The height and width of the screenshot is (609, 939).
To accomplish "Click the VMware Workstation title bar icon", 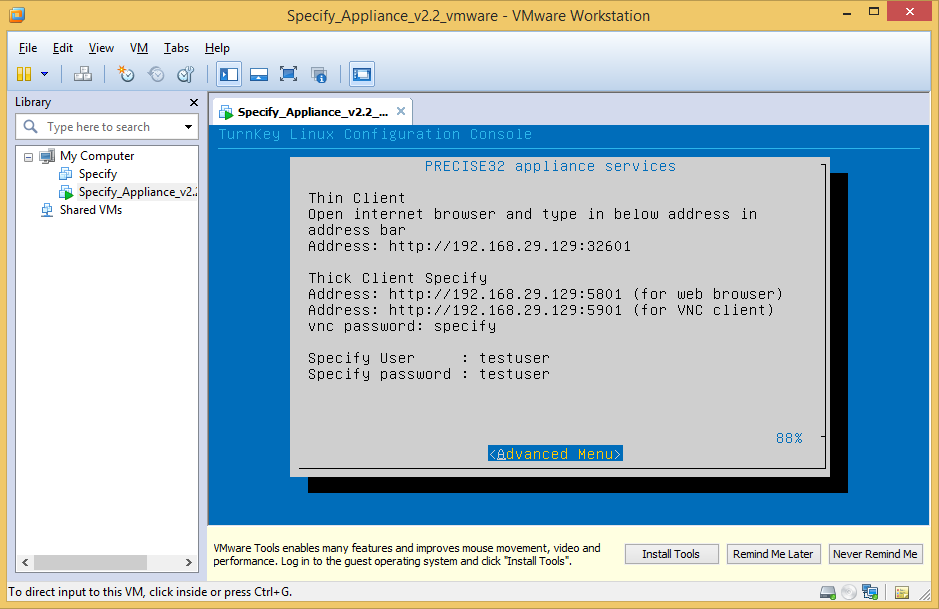I will point(17,14).
